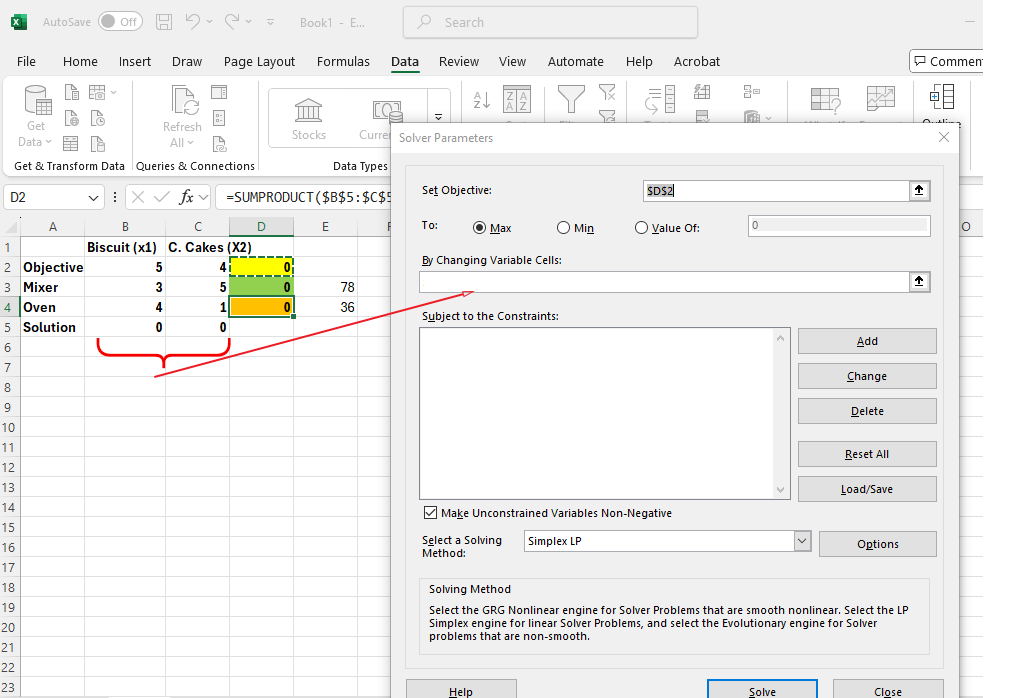Click the Sort A to Z icon
Screen dimensions: 1018x698
[481, 99]
